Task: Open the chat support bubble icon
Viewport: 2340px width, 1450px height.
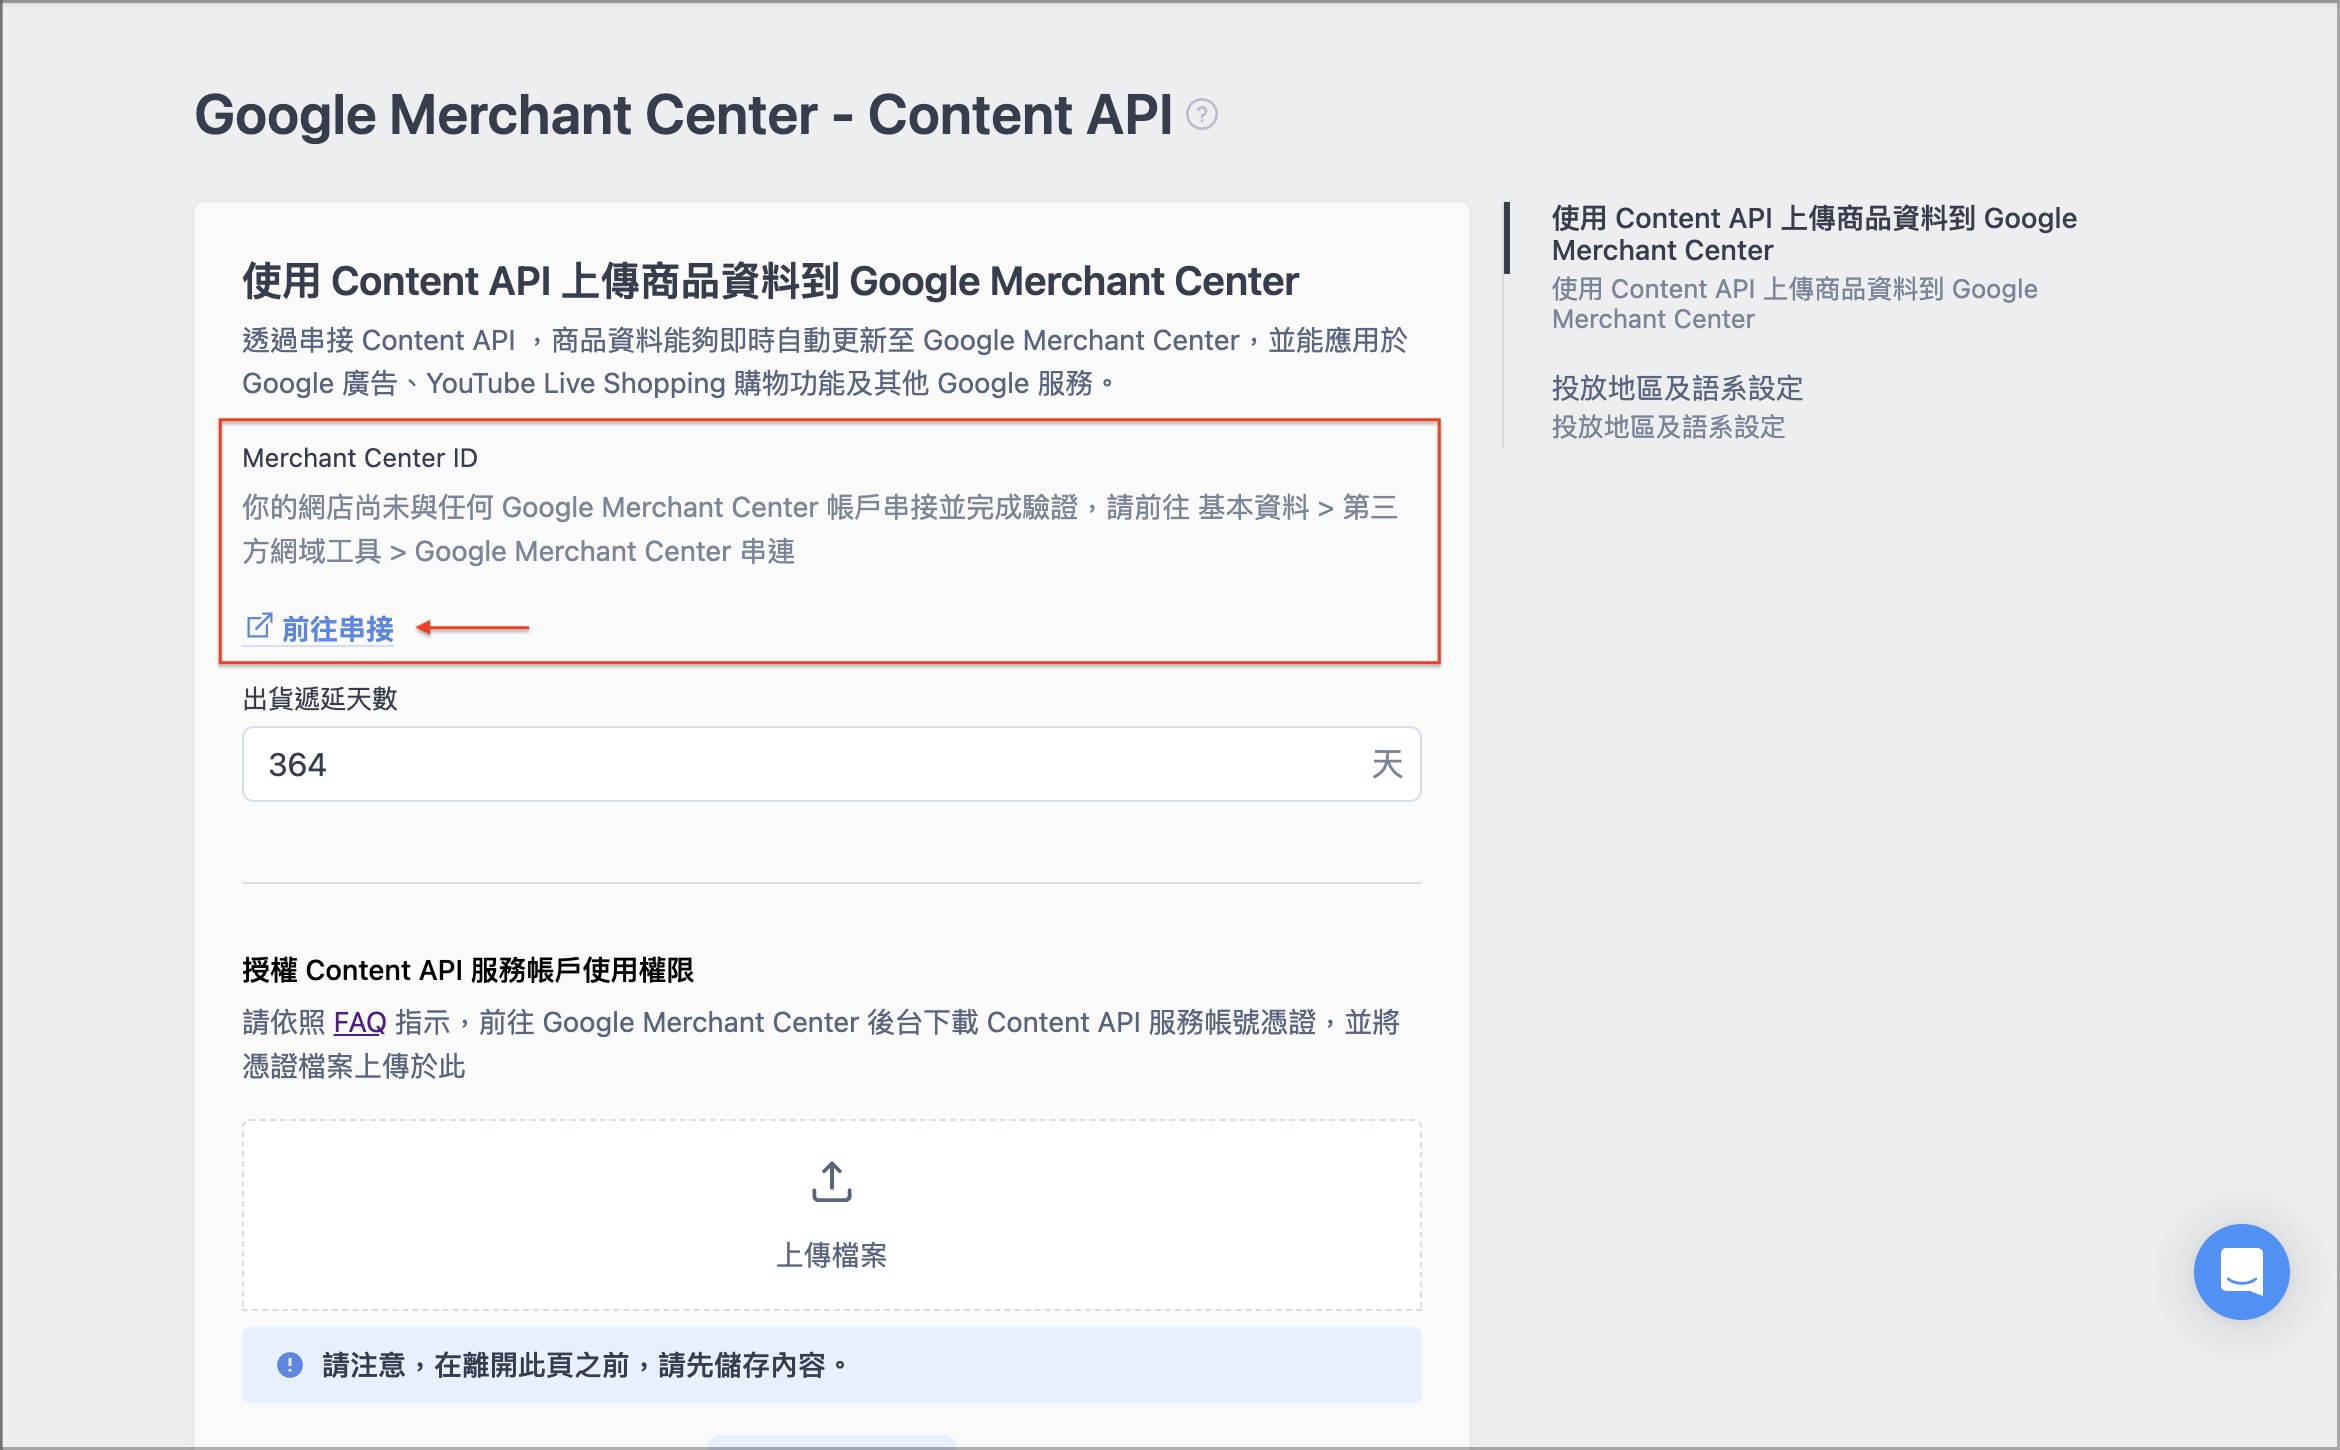Action: (x=2241, y=1271)
